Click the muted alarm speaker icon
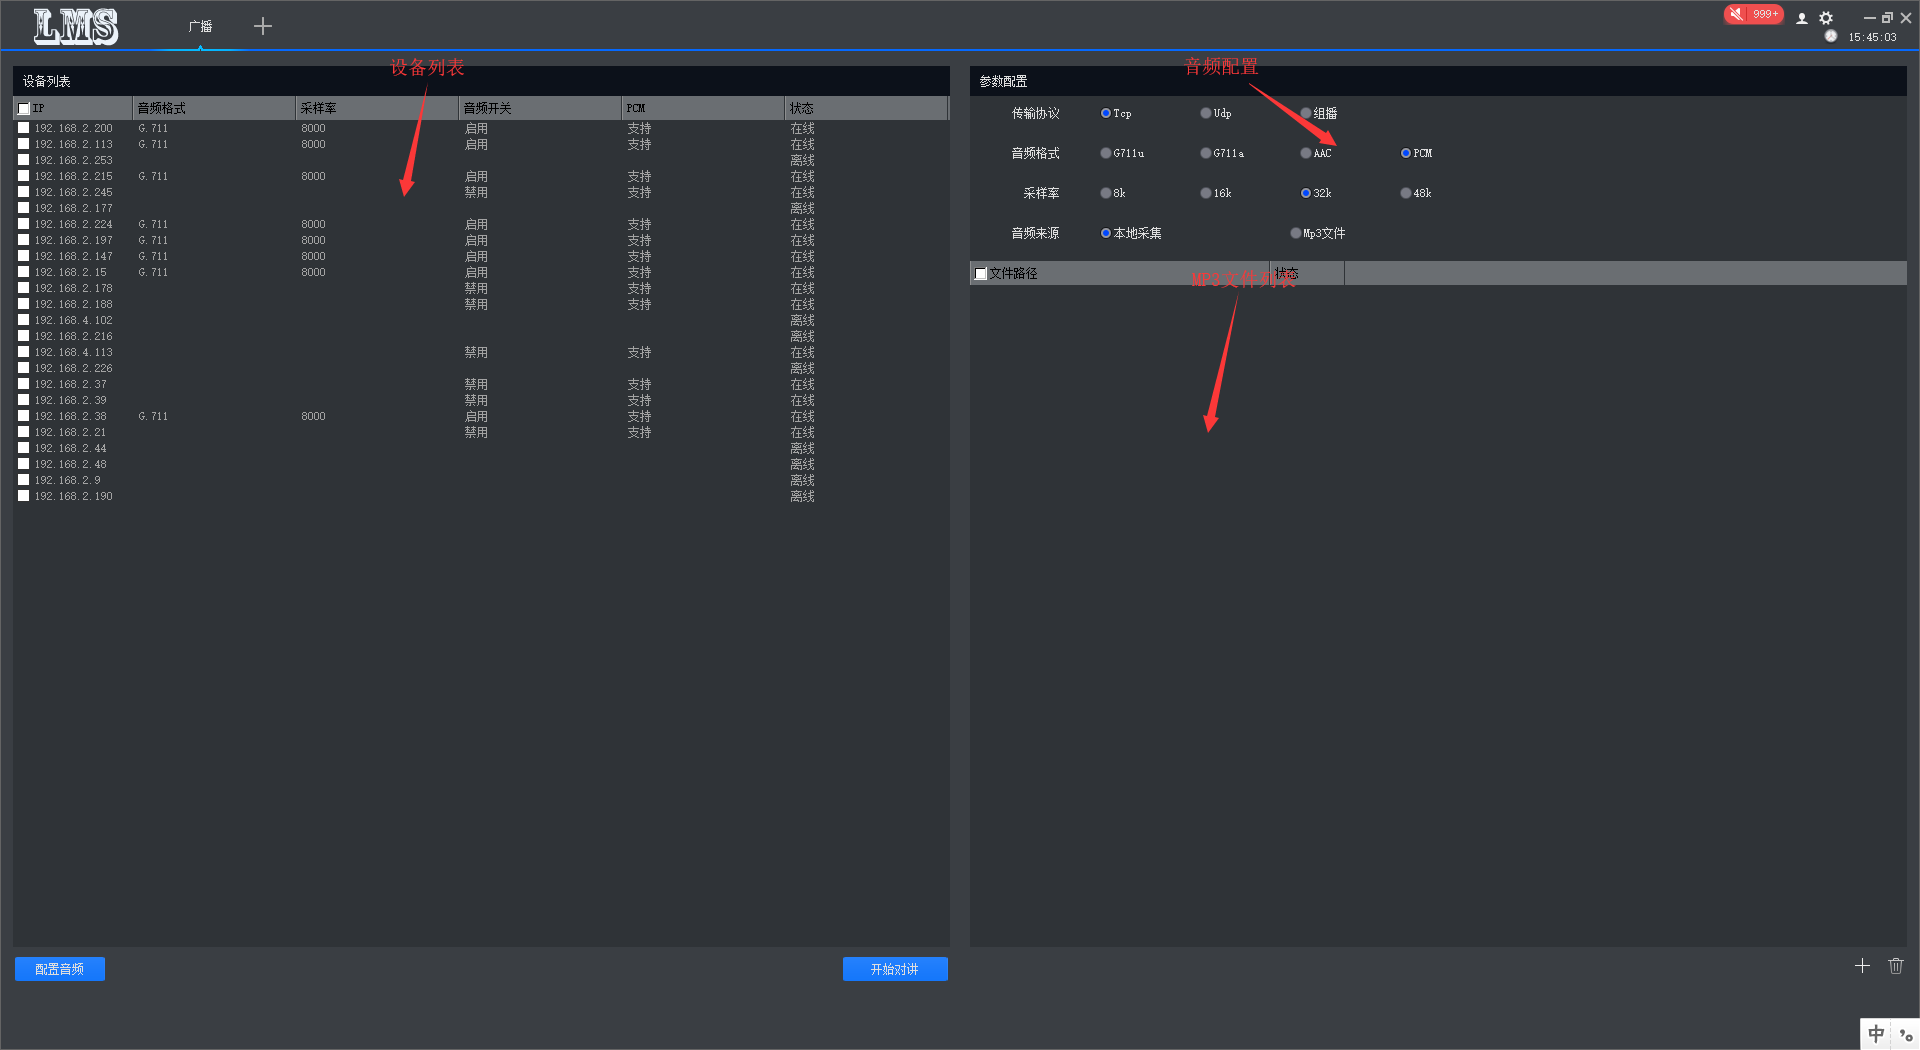1920x1050 pixels. coord(1737,14)
